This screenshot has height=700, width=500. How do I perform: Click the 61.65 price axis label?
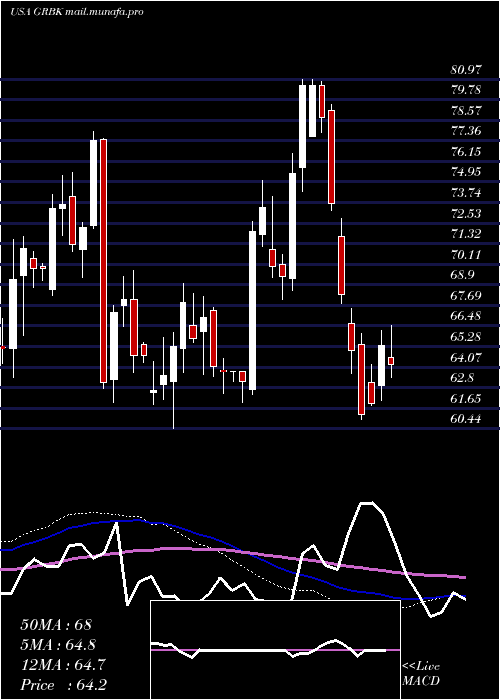point(466,398)
